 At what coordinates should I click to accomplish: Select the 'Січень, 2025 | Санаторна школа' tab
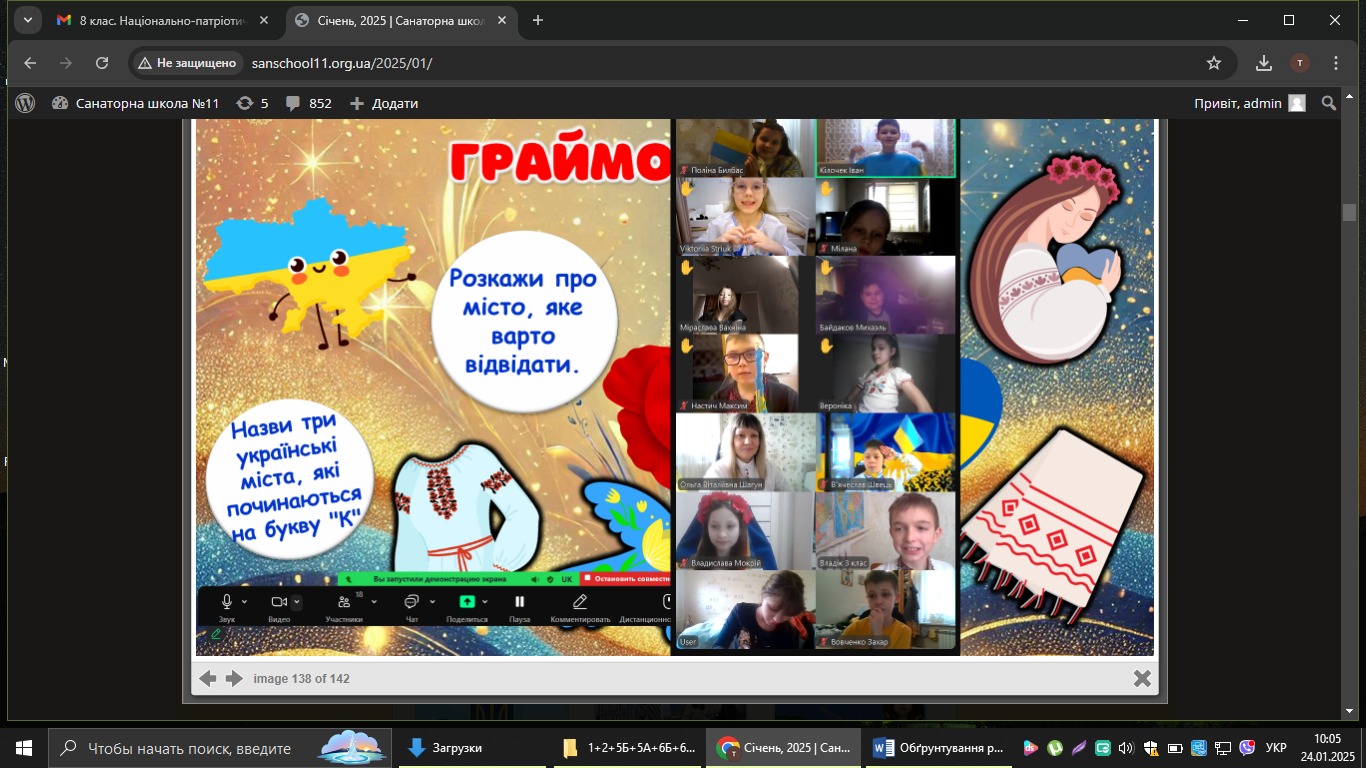402,20
